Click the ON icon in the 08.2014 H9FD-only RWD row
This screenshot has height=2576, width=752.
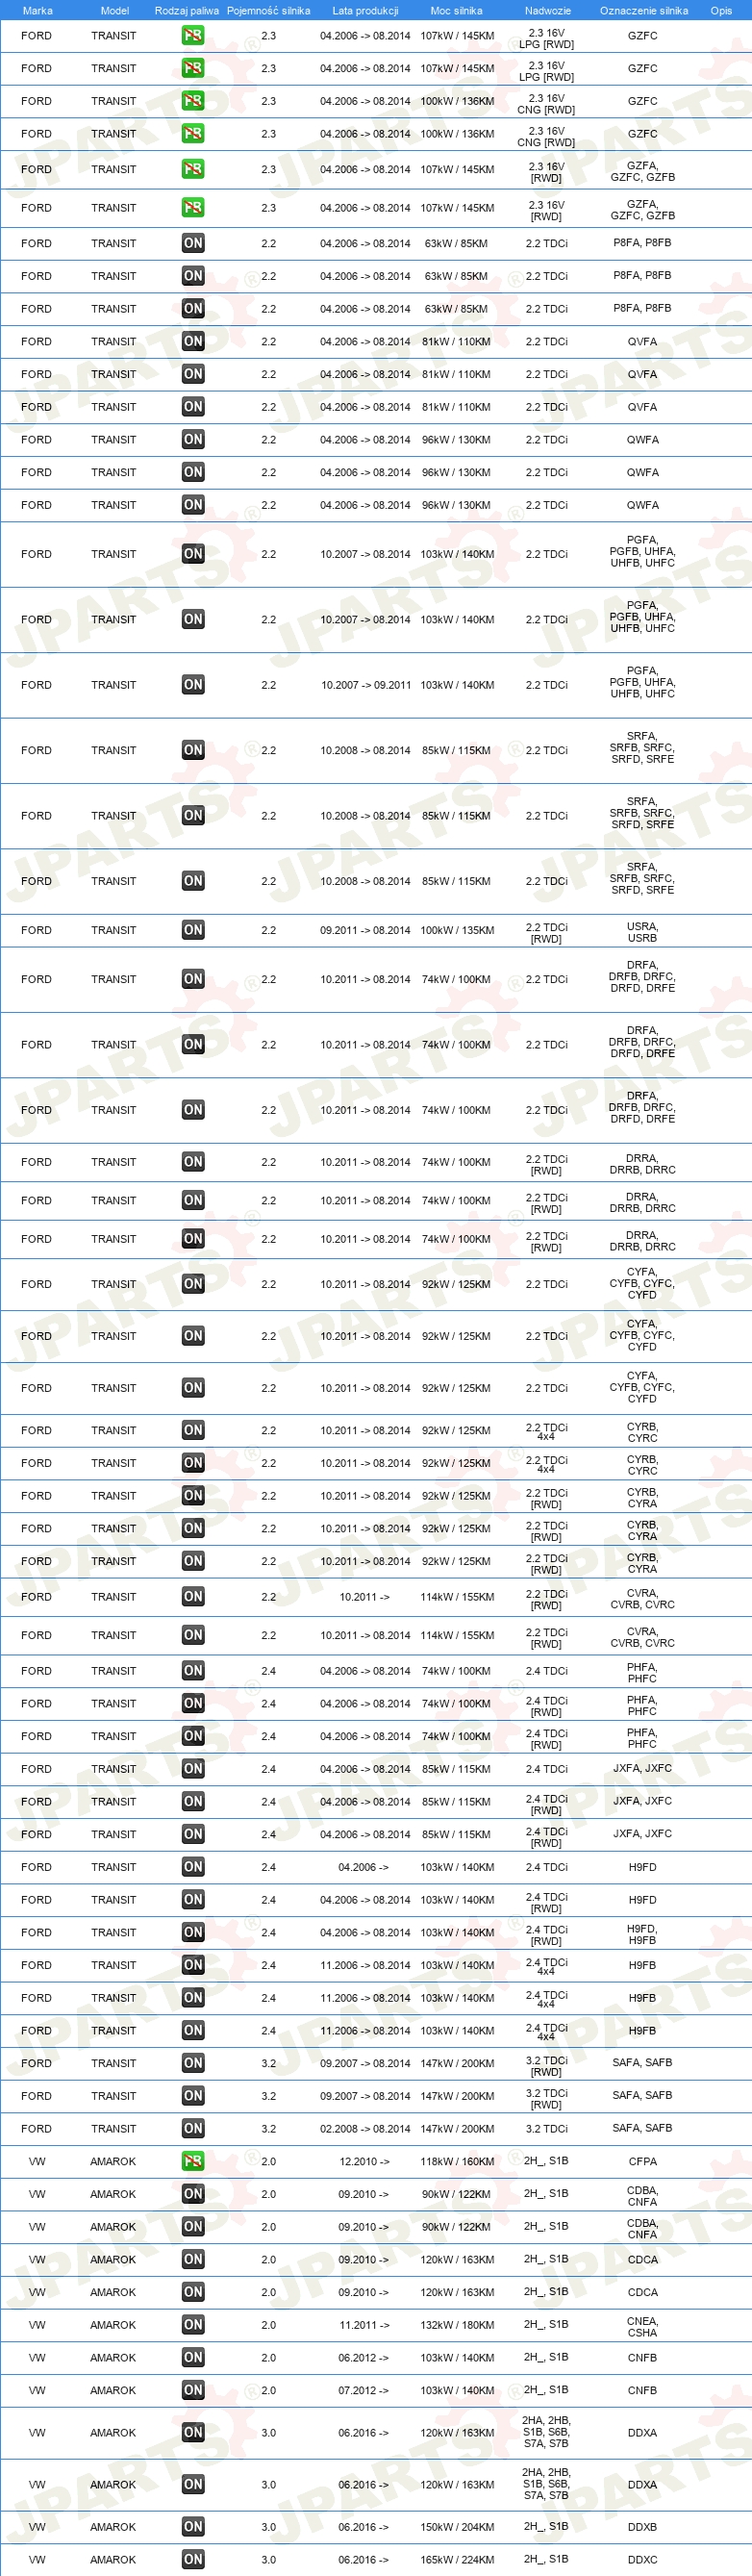[193, 1900]
